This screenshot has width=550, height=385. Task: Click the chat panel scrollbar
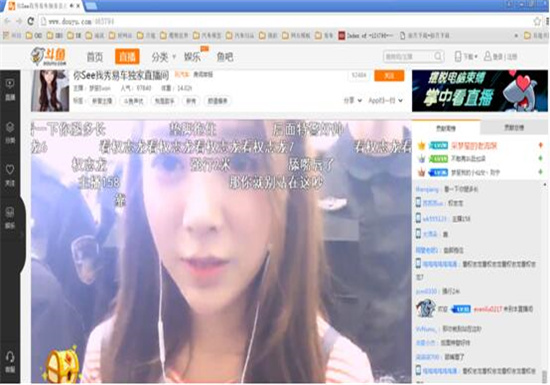(x=545, y=282)
